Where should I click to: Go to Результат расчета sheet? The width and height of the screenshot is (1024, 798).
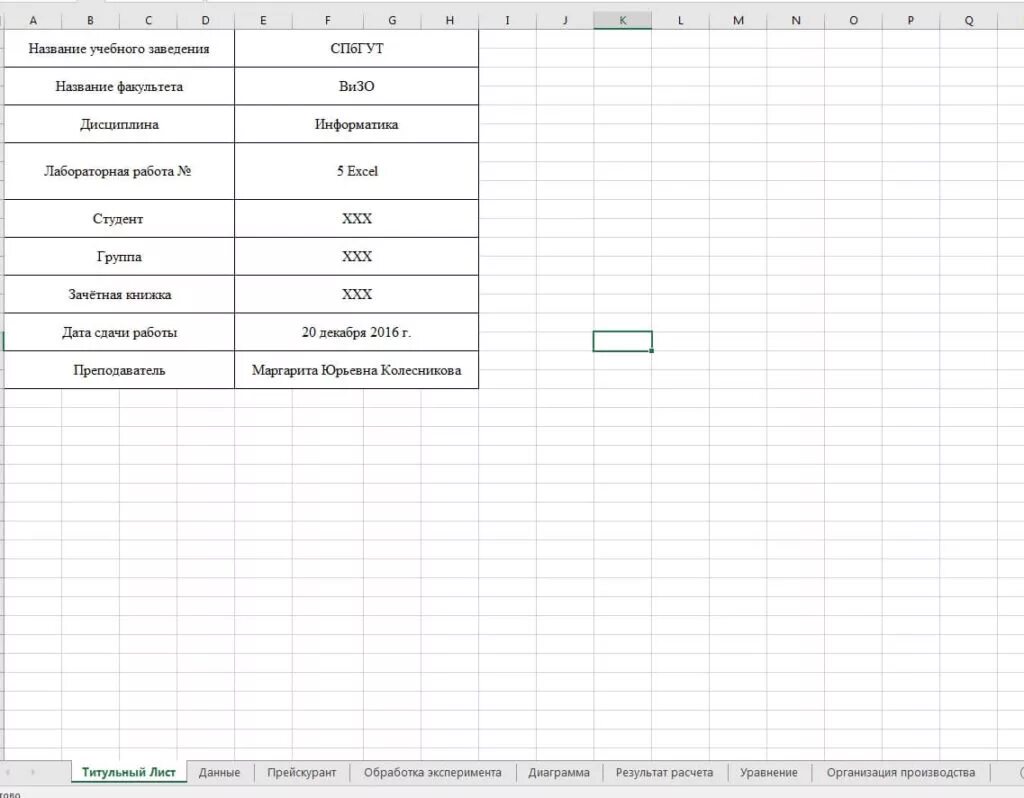tap(664, 772)
